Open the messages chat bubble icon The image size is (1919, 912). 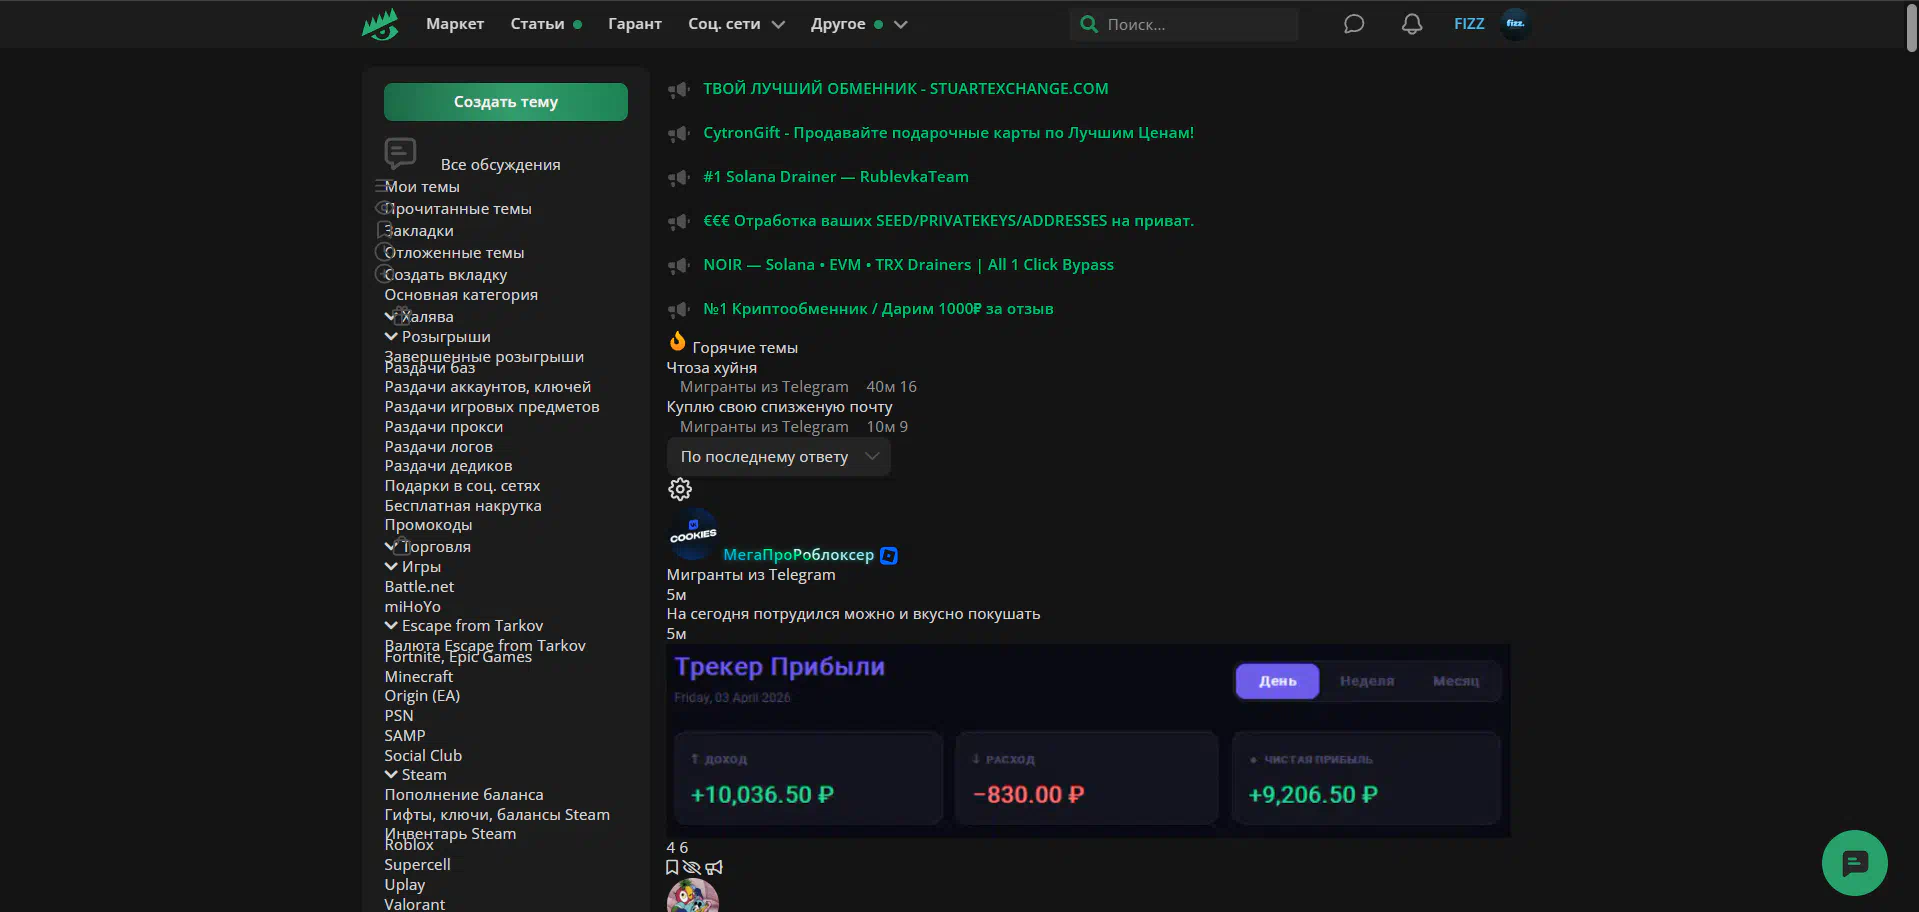1353,24
